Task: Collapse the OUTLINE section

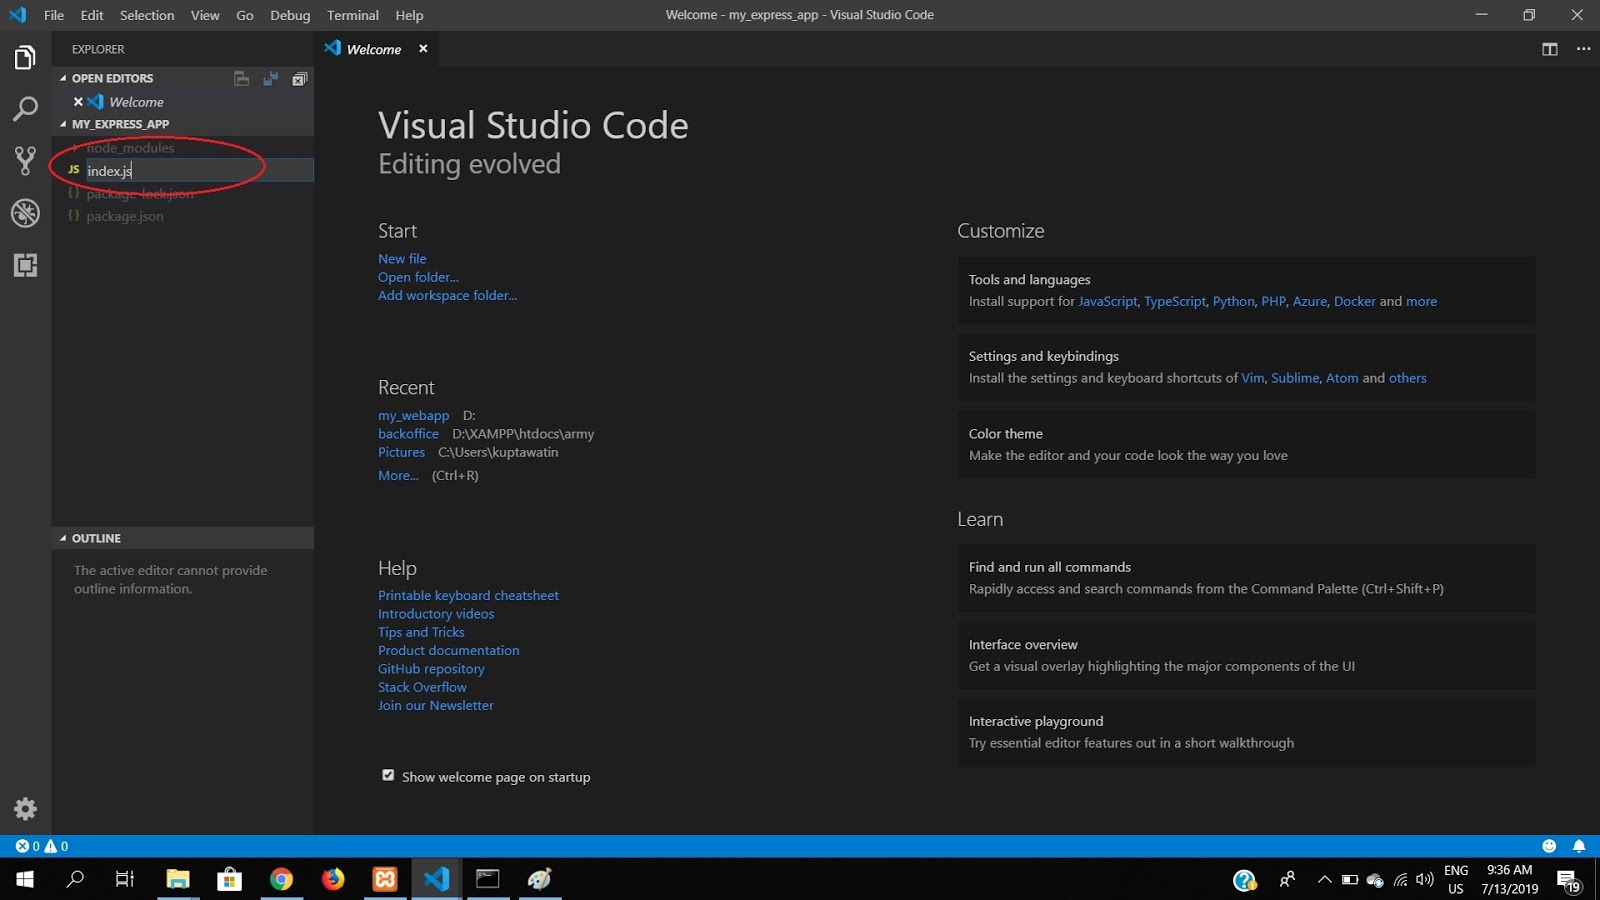Action: pyautogui.click(x=95, y=538)
